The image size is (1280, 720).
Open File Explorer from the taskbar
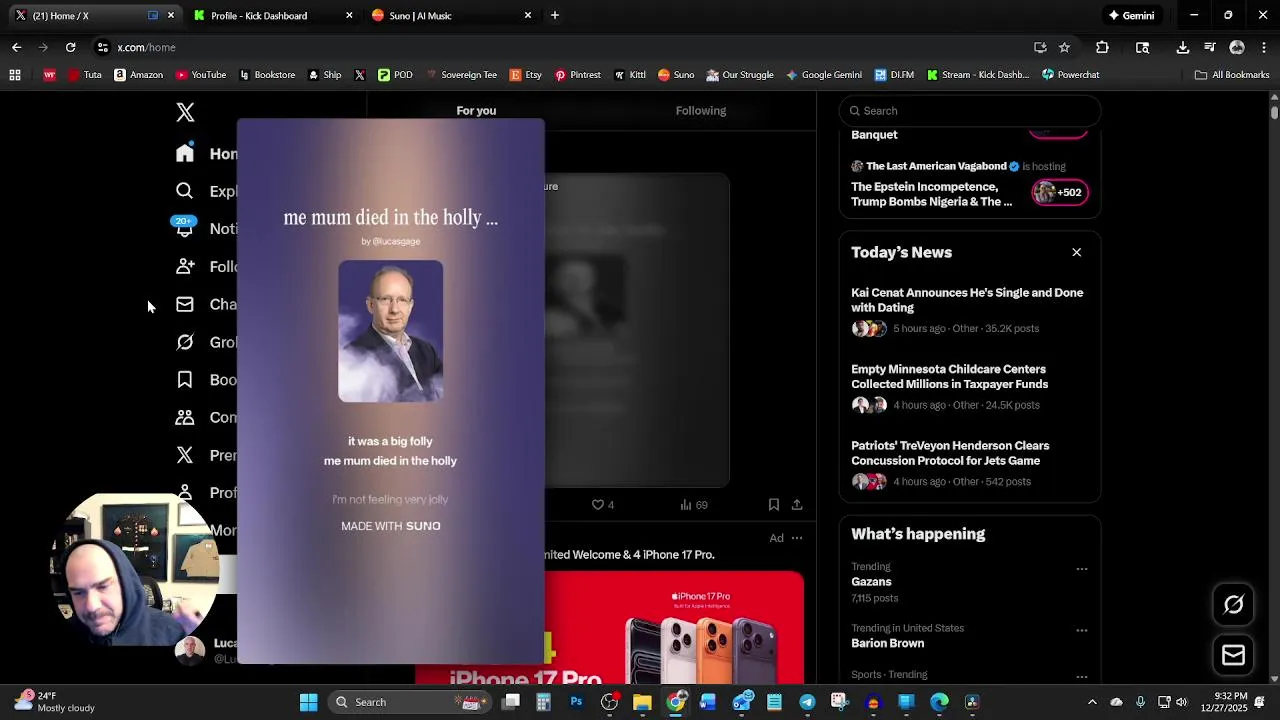point(642,702)
